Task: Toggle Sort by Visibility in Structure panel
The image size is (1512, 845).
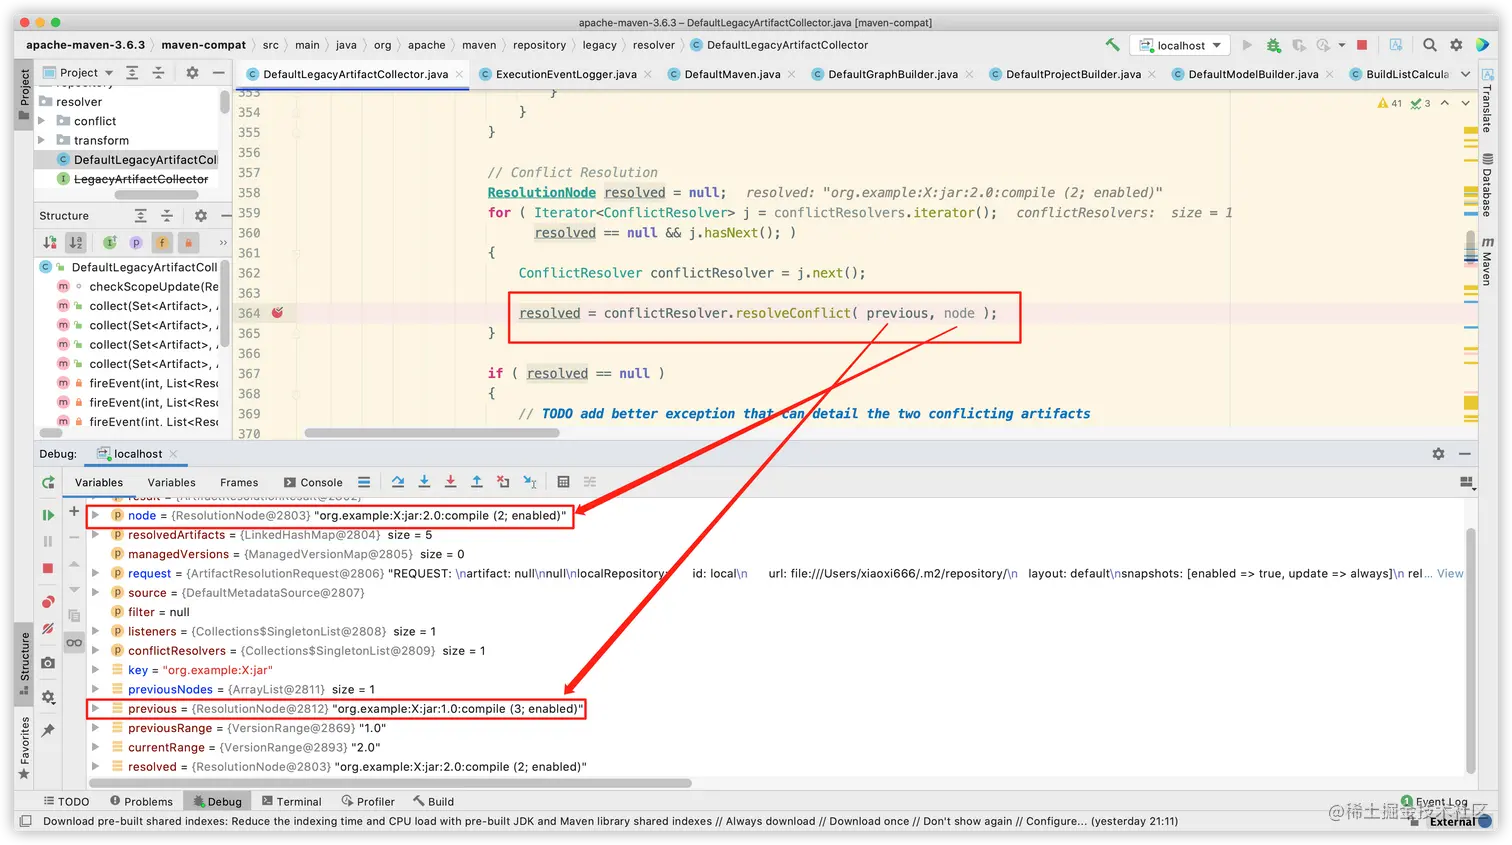Action: pos(50,242)
